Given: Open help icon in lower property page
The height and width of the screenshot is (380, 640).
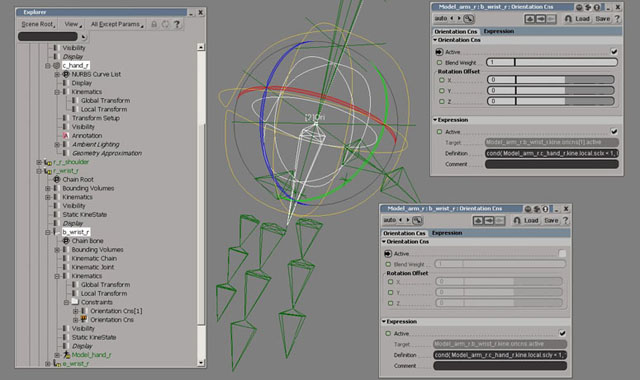Looking at the screenshot, I should pos(565,220).
